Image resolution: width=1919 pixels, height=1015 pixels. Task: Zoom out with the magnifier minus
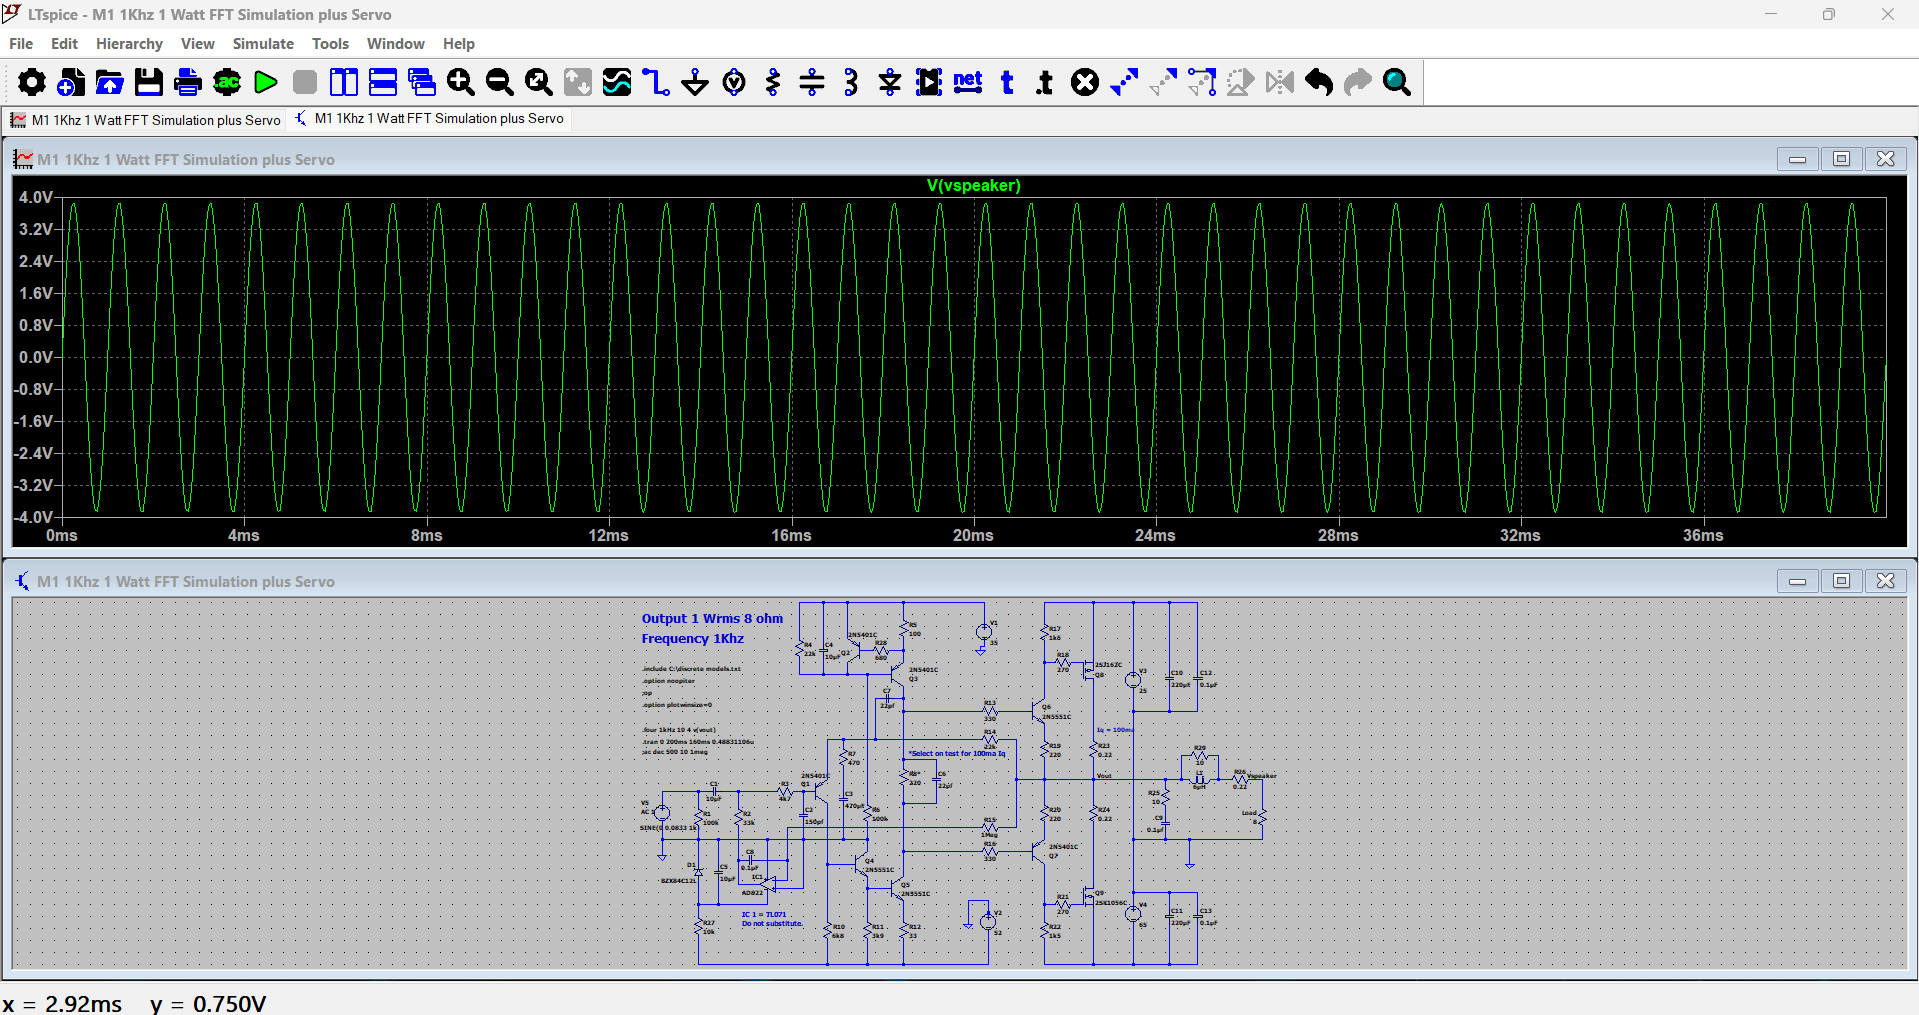pos(500,82)
